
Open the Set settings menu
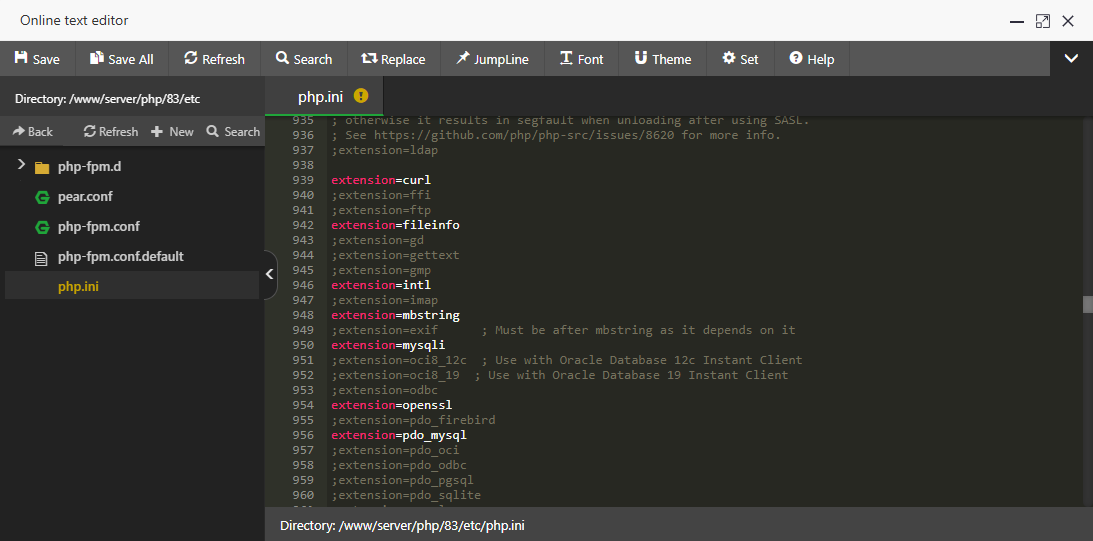(740, 59)
